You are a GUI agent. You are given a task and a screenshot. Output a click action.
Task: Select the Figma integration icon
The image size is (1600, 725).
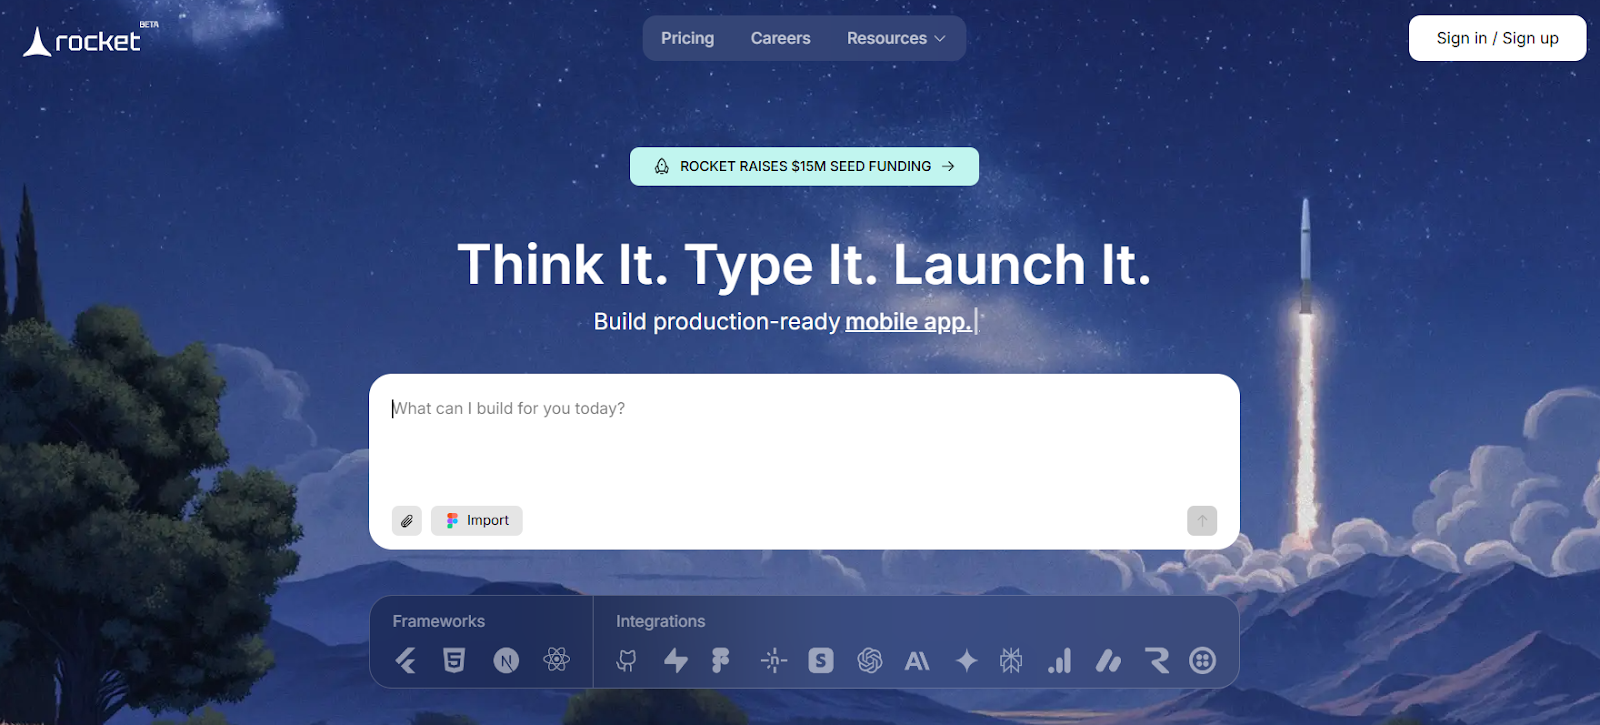coord(720,660)
